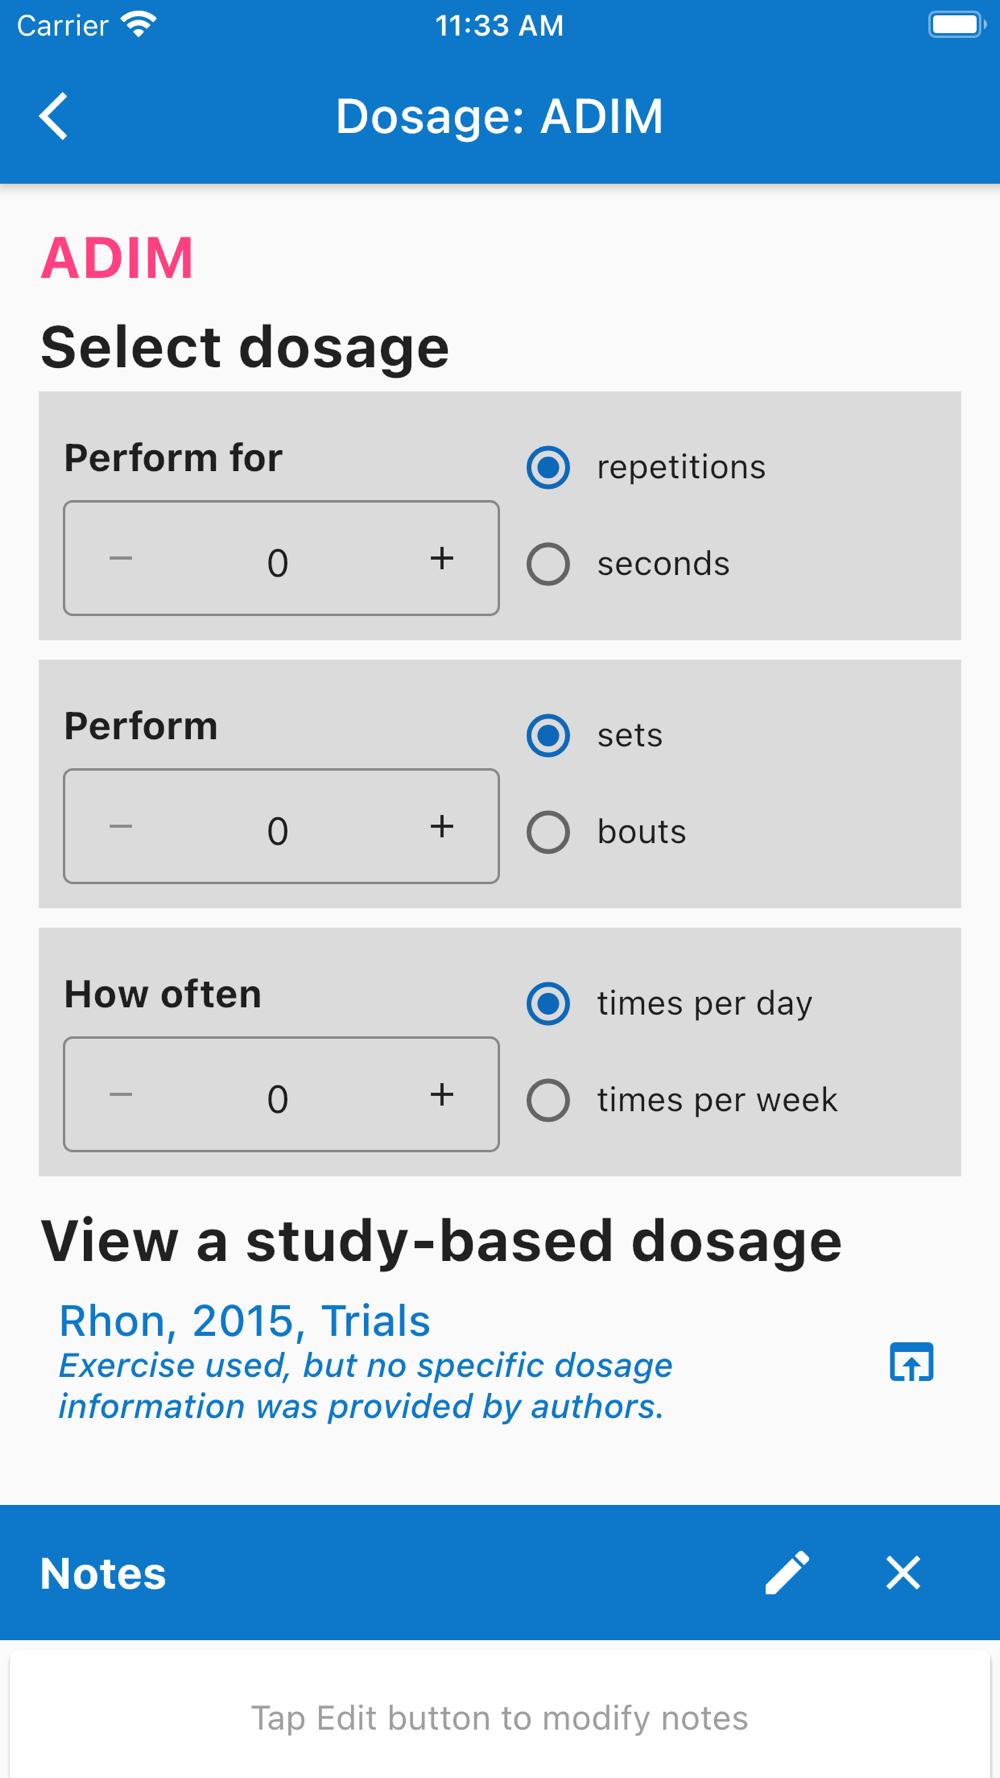The height and width of the screenshot is (1778, 1000).
Task: Tap the How often value field
Action: coord(278,1099)
